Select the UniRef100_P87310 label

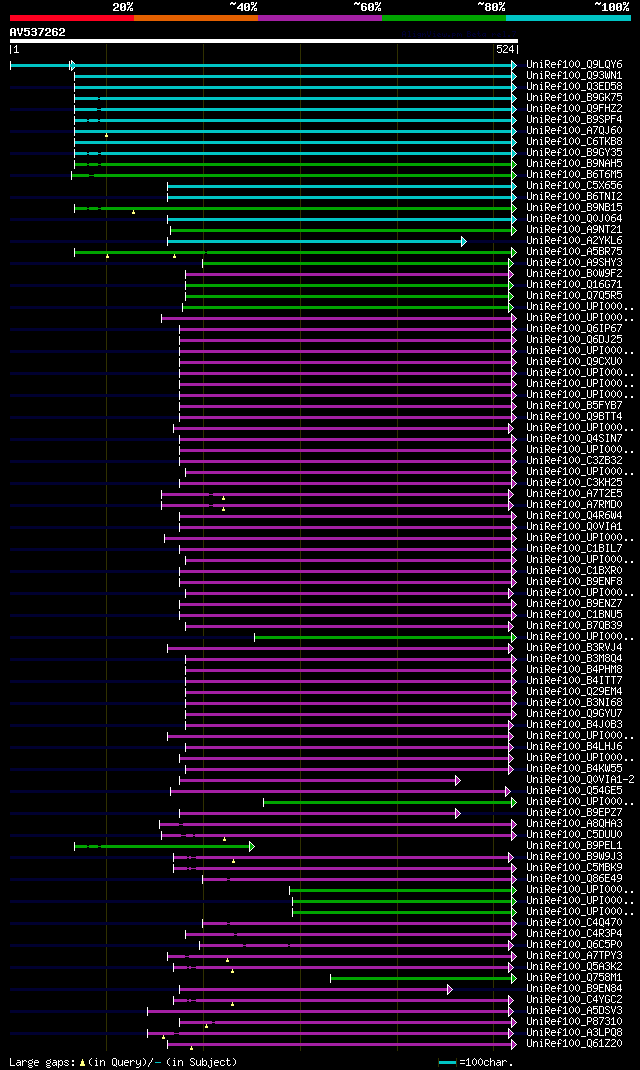(x=574, y=1022)
